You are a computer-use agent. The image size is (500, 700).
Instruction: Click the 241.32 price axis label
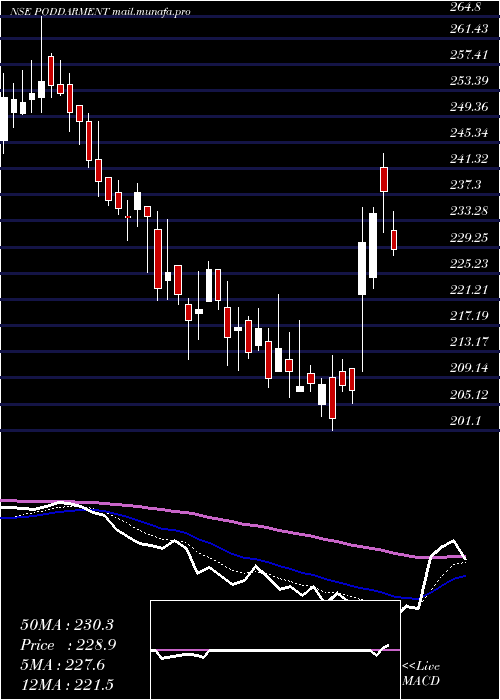(471, 159)
